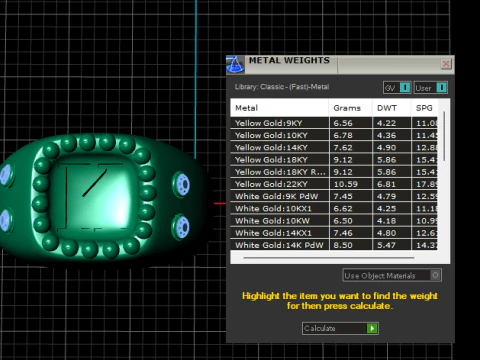Click grams value 10.59
This screenshot has height=360, width=480.
pos(346,184)
